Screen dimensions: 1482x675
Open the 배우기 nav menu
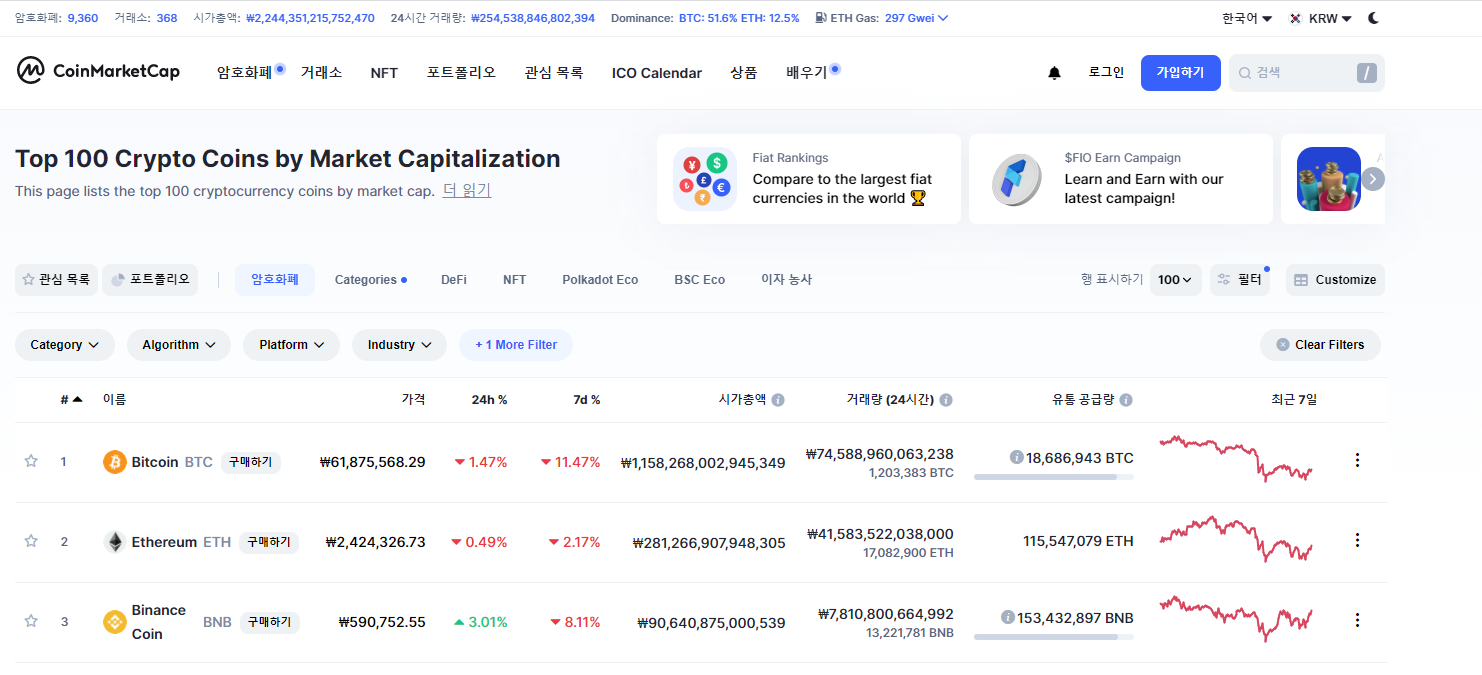(807, 73)
